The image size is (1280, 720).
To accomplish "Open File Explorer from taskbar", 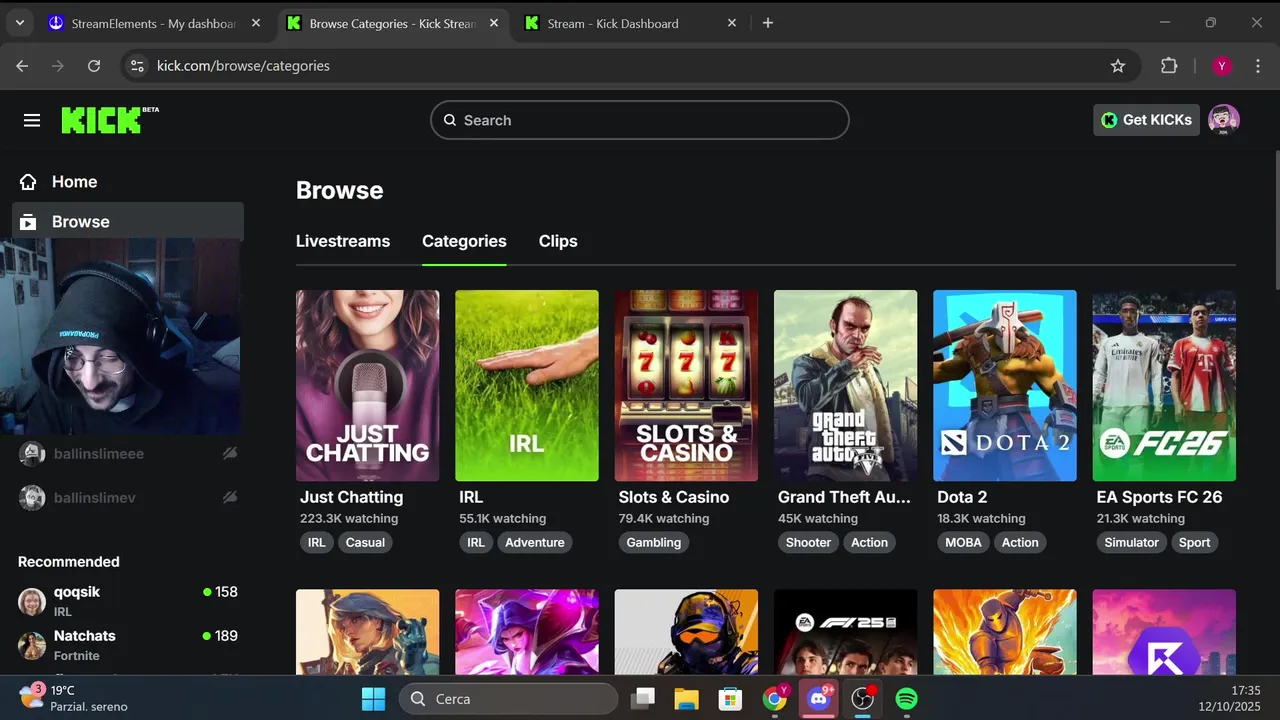I will pos(685,698).
